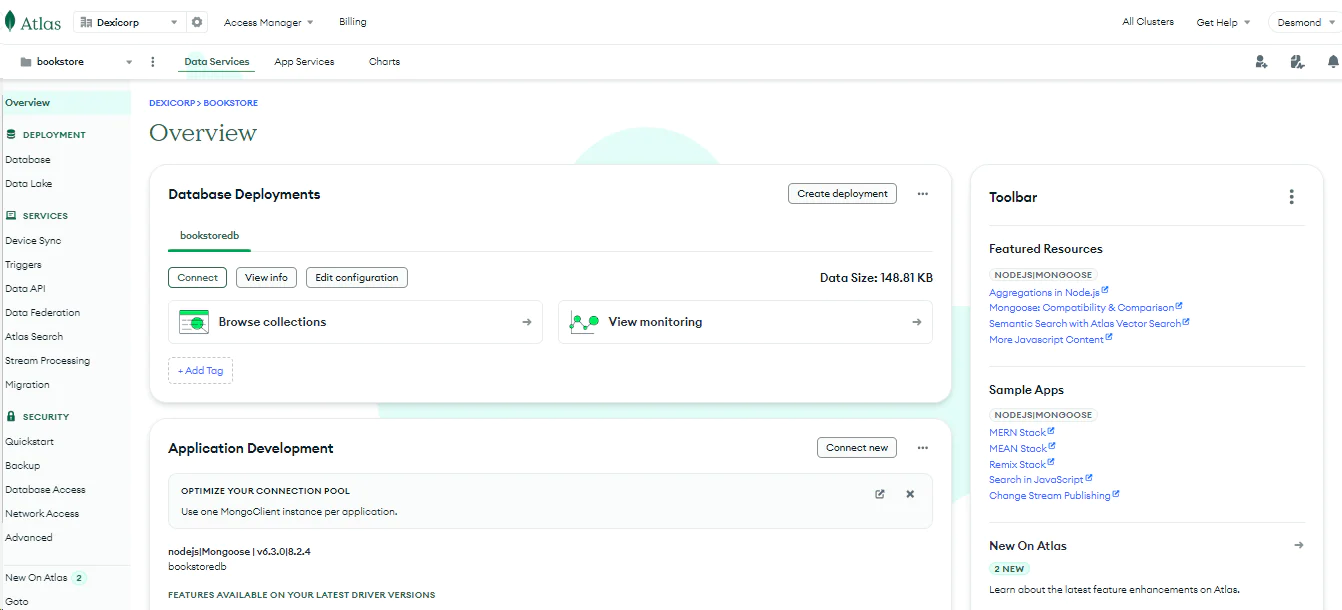Switch to the App Services tab
The width and height of the screenshot is (1342, 610).
(x=304, y=62)
